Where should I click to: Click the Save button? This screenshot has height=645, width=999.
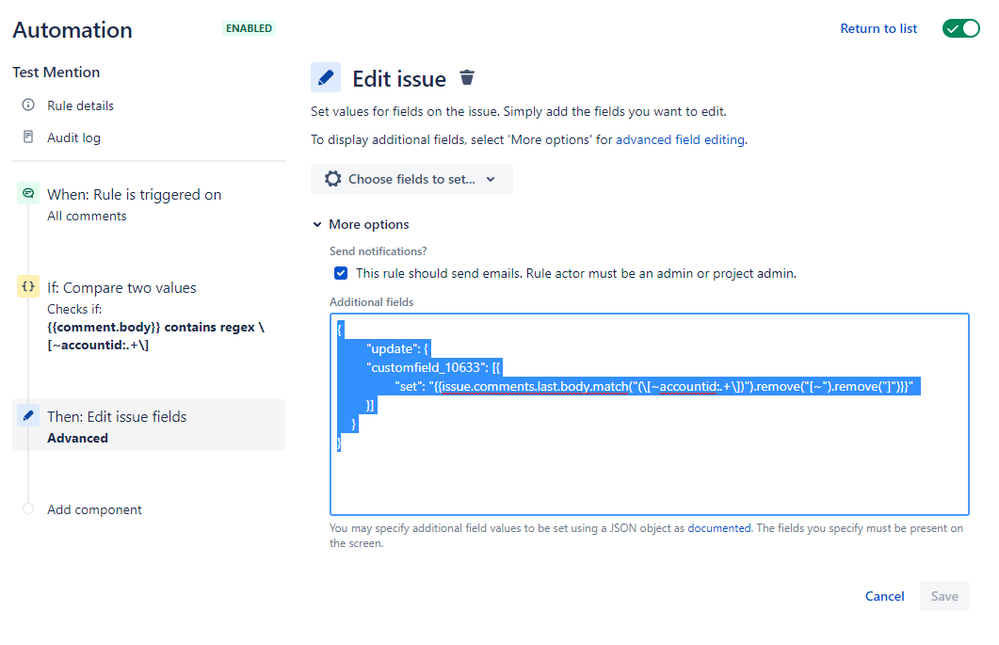pyautogui.click(x=944, y=596)
